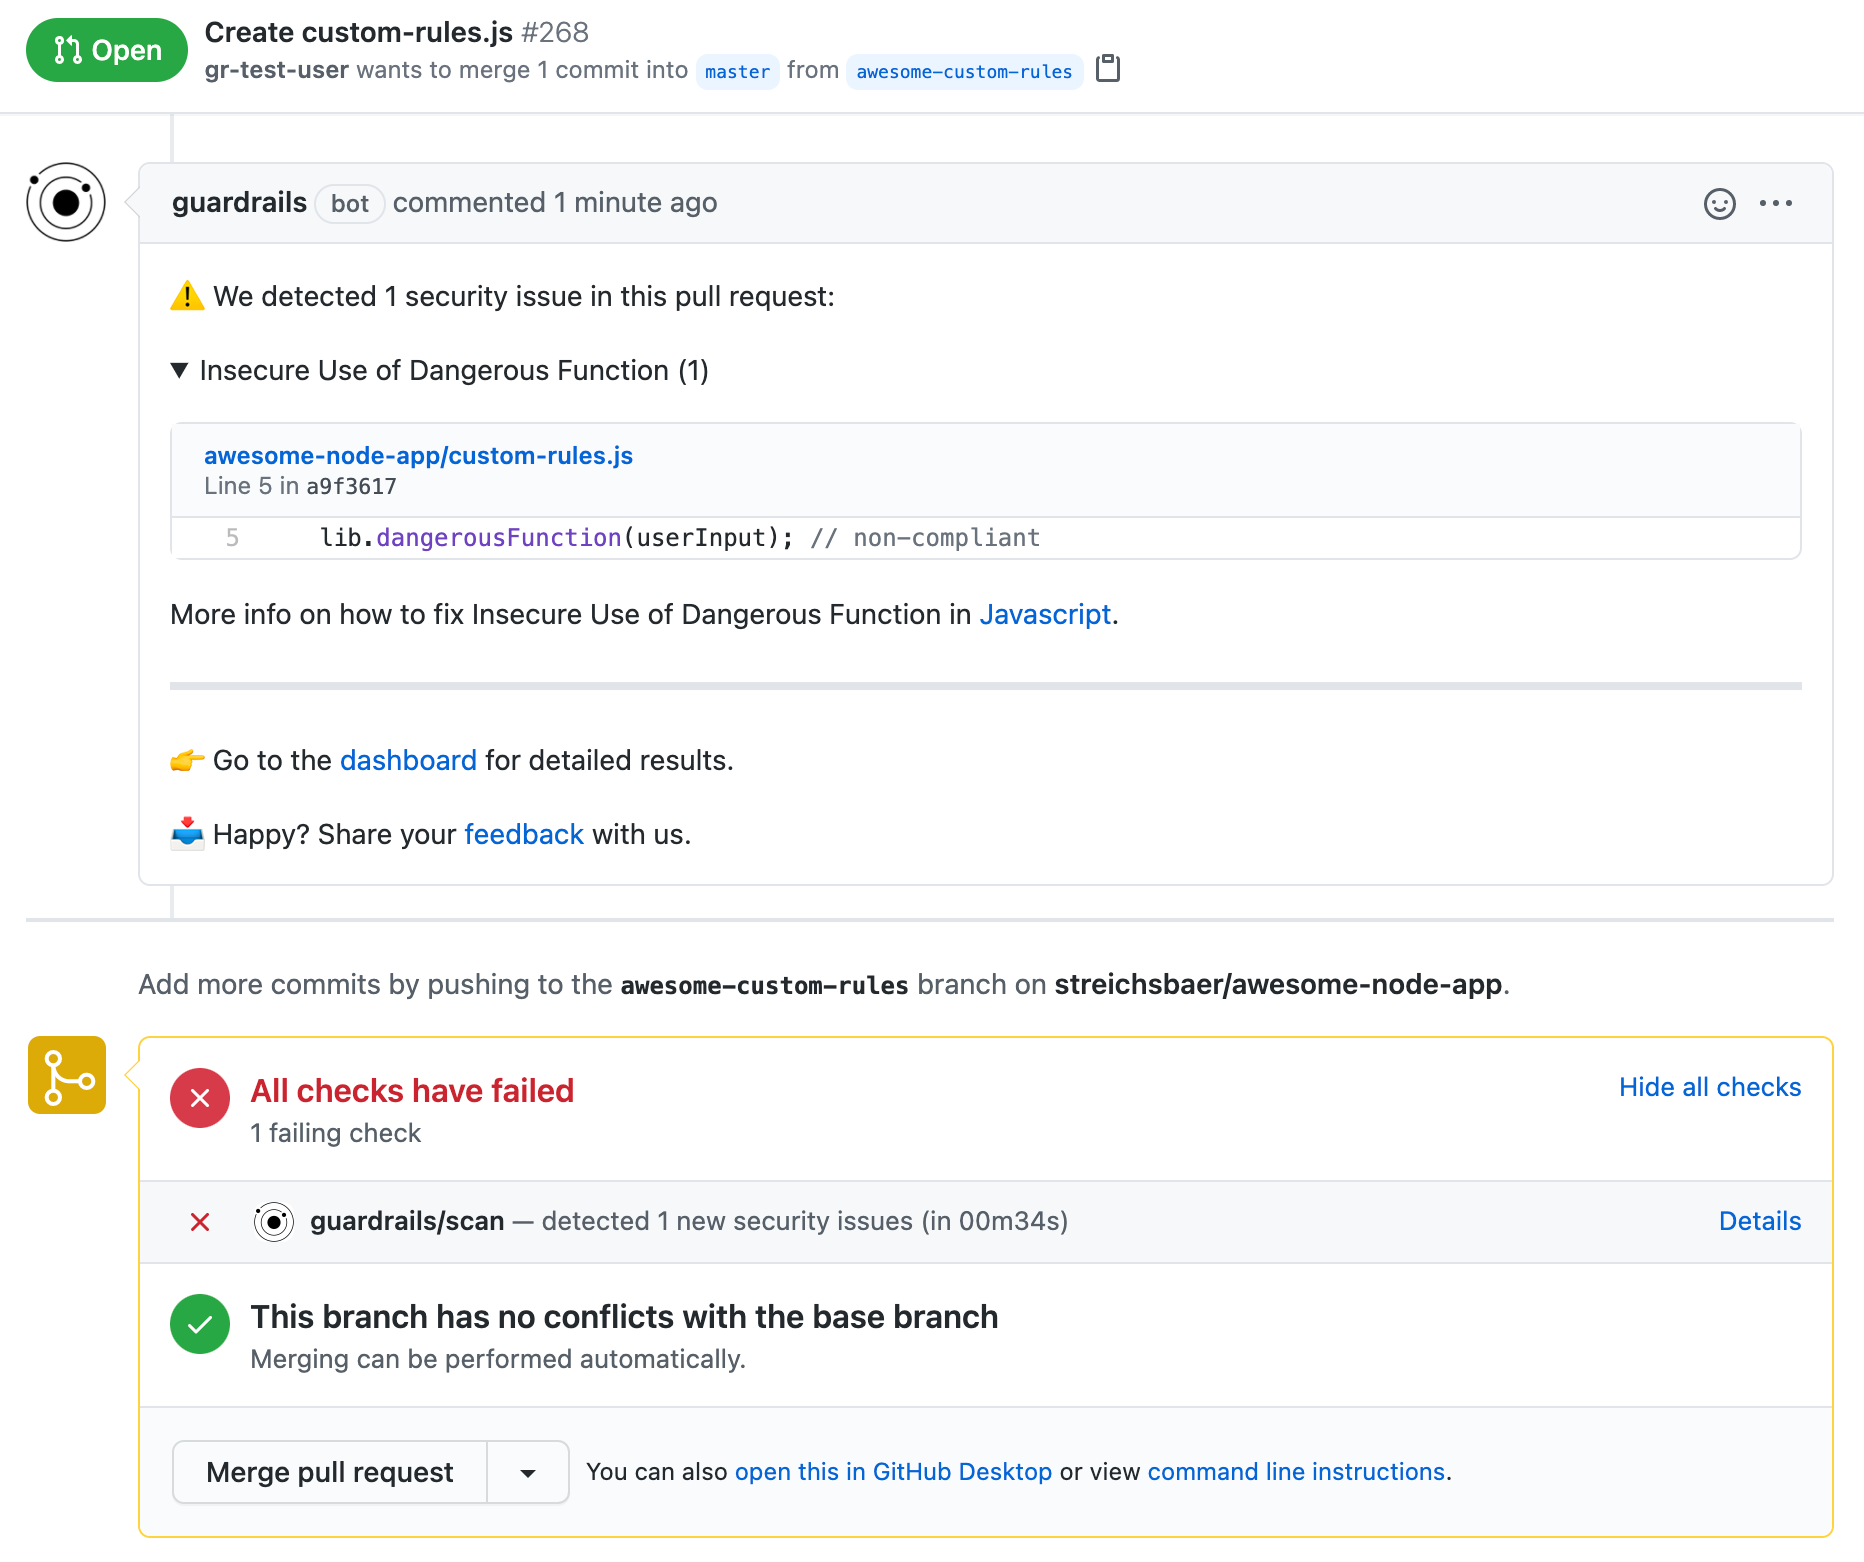The height and width of the screenshot is (1562, 1864).
Task: Click the guardrails/scan check logo icon
Action: pyautogui.click(x=274, y=1222)
